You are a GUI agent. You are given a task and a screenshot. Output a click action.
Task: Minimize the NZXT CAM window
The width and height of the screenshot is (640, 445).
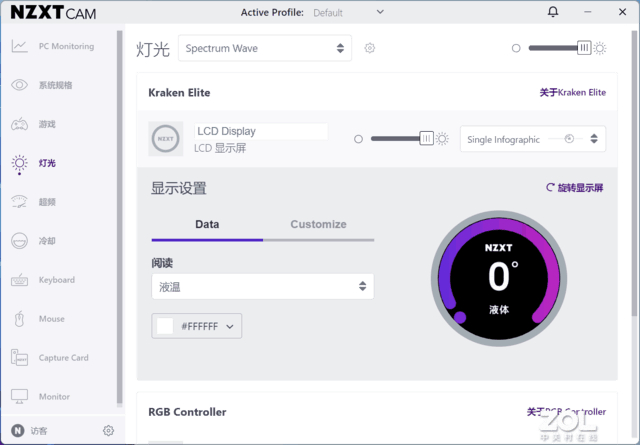tap(587, 12)
